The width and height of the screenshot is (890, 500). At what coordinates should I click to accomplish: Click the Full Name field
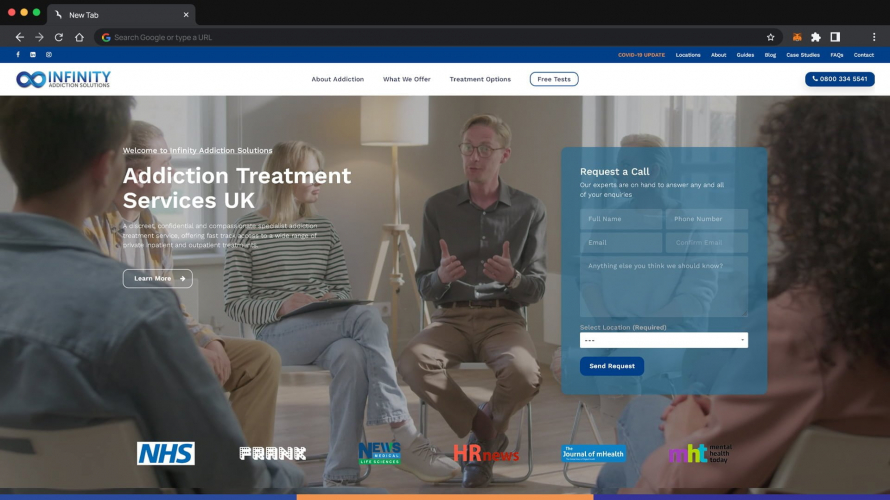tap(621, 219)
